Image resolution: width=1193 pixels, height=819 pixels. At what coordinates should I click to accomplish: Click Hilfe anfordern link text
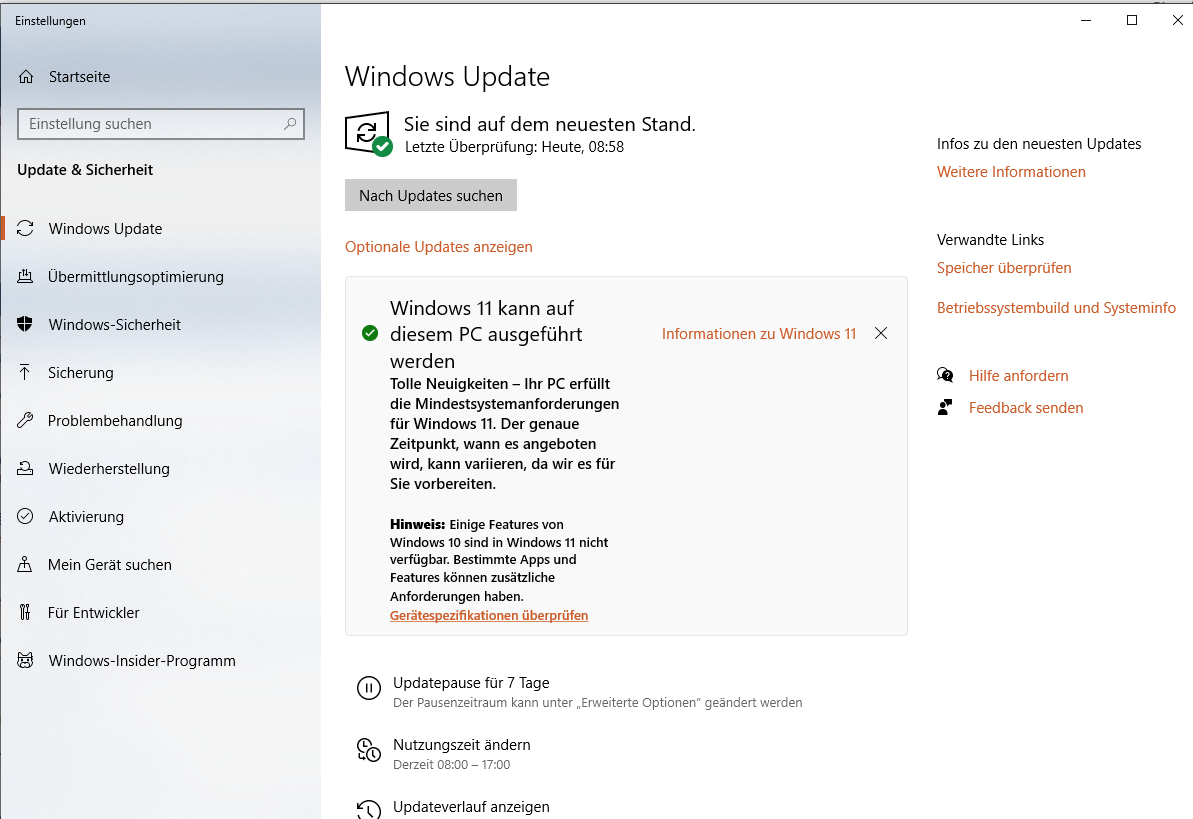pos(1018,375)
